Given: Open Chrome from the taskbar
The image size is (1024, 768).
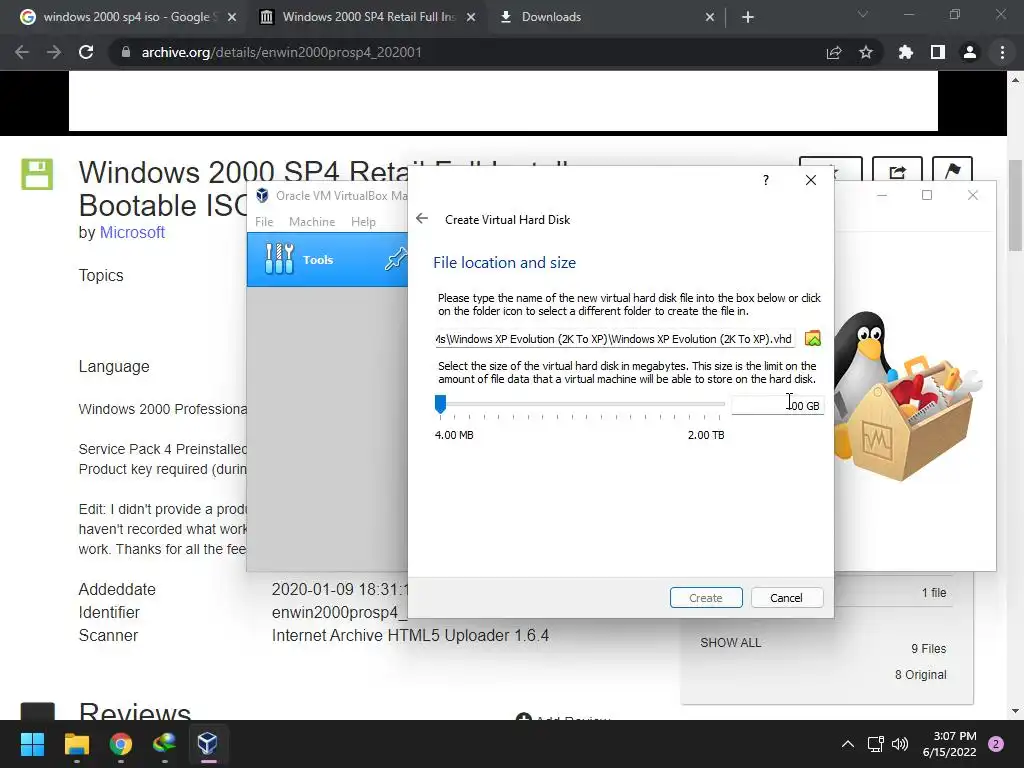Looking at the screenshot, I should [121, 744].
